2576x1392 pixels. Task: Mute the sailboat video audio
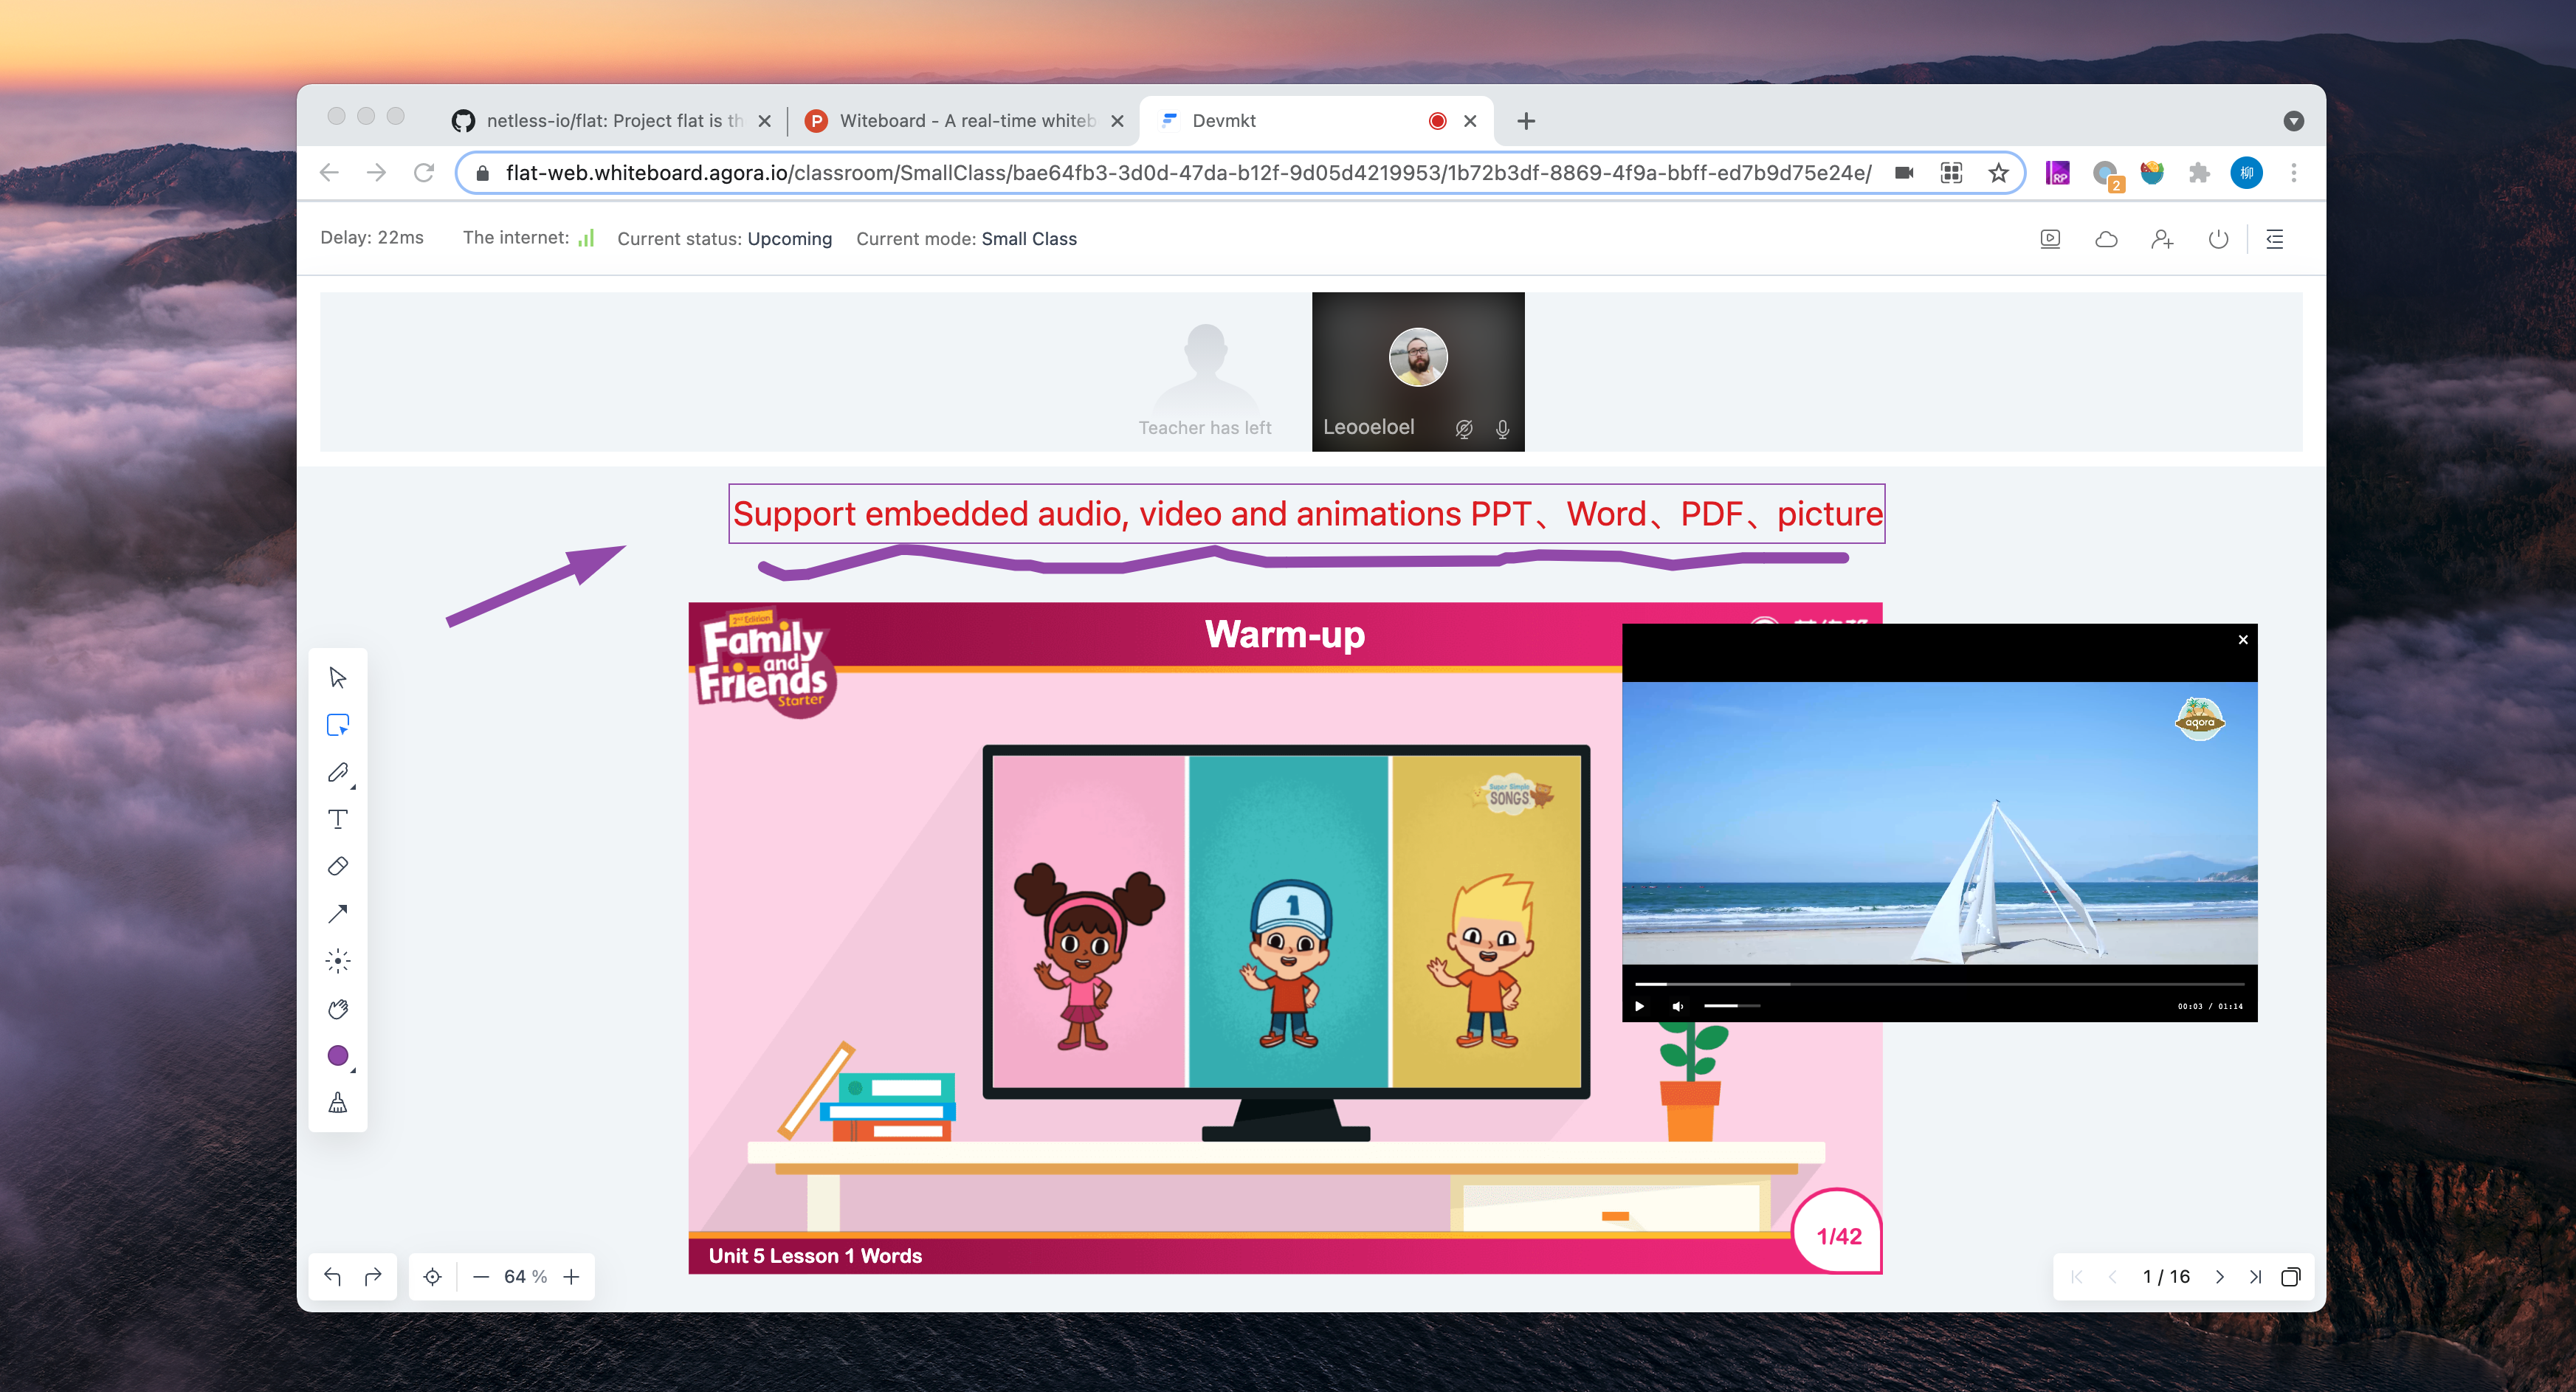1678,1006
